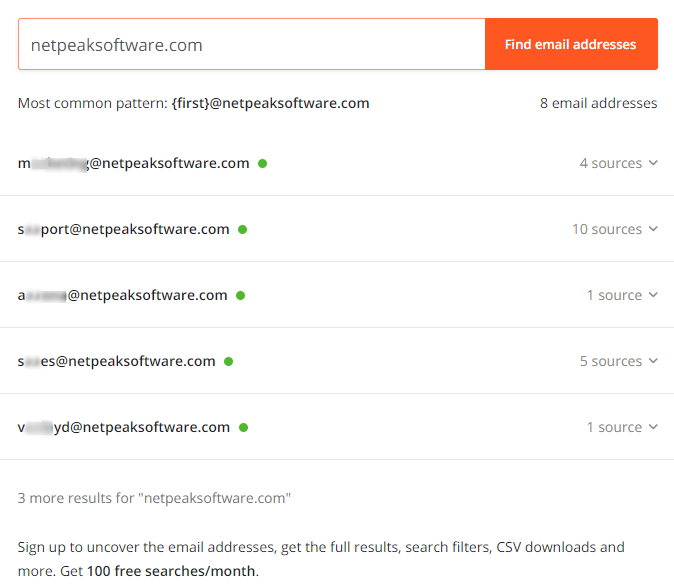Select the s…port@netpeaksoftware.com email address

coord(123,229)
